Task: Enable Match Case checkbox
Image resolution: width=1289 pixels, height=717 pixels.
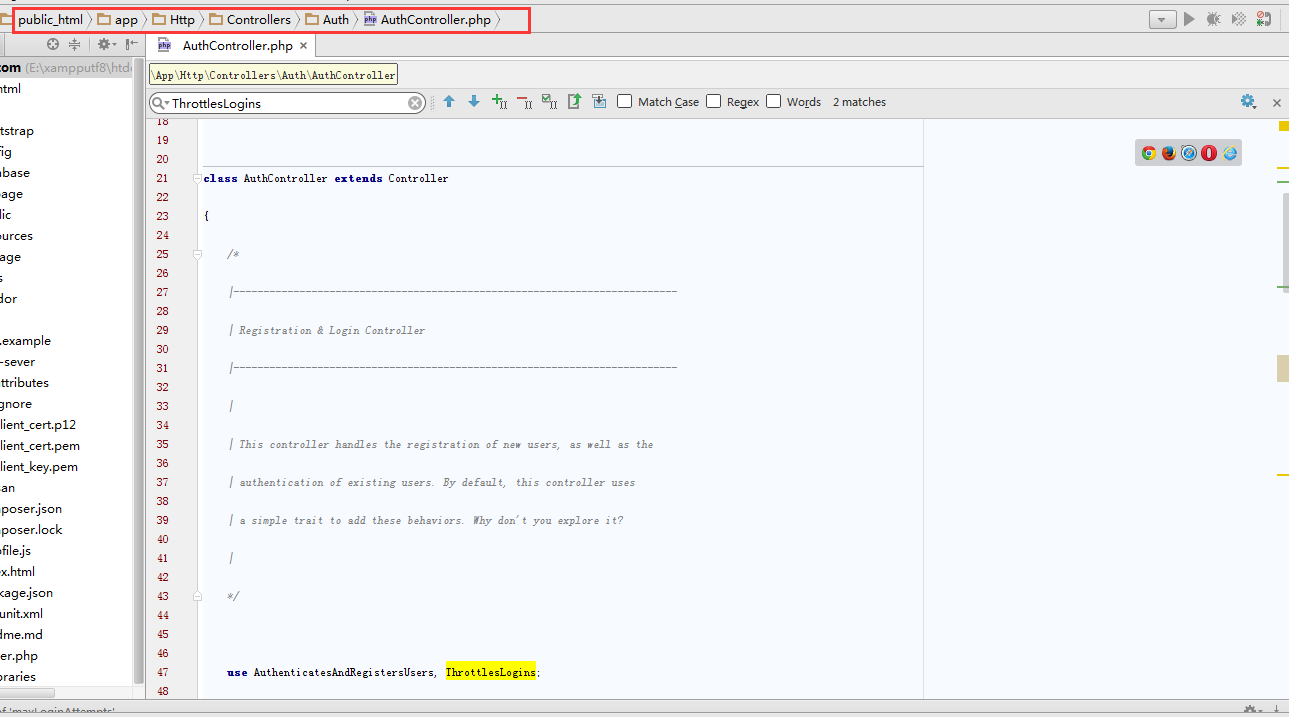Action: pyautogui.click(x=624, y=102)
